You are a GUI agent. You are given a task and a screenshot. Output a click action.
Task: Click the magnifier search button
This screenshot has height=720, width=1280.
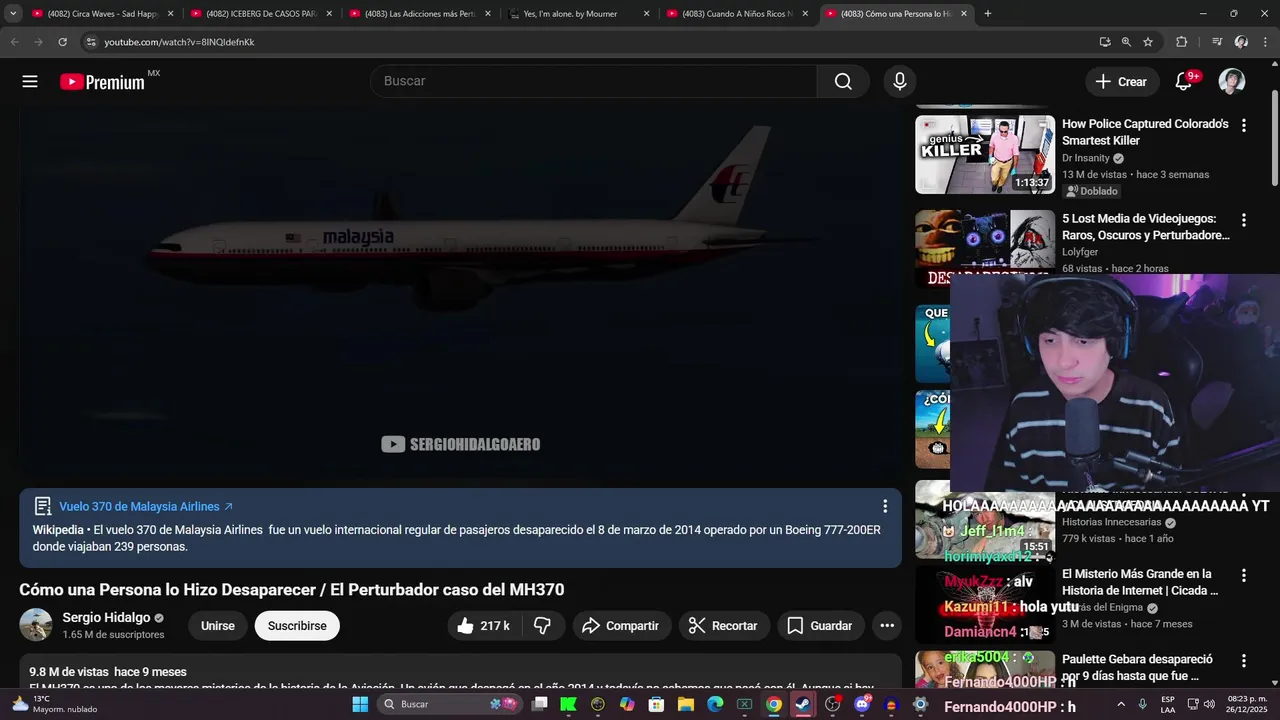pos(843,81)
